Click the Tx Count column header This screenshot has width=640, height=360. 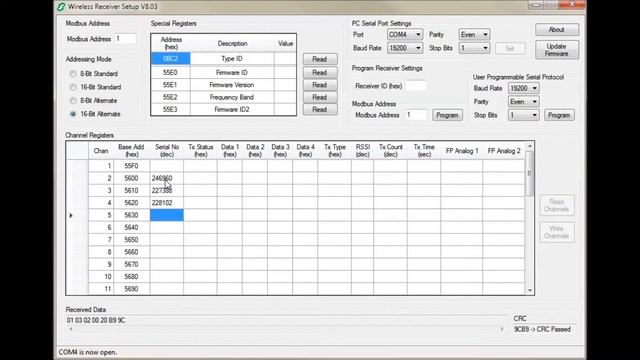391,151
